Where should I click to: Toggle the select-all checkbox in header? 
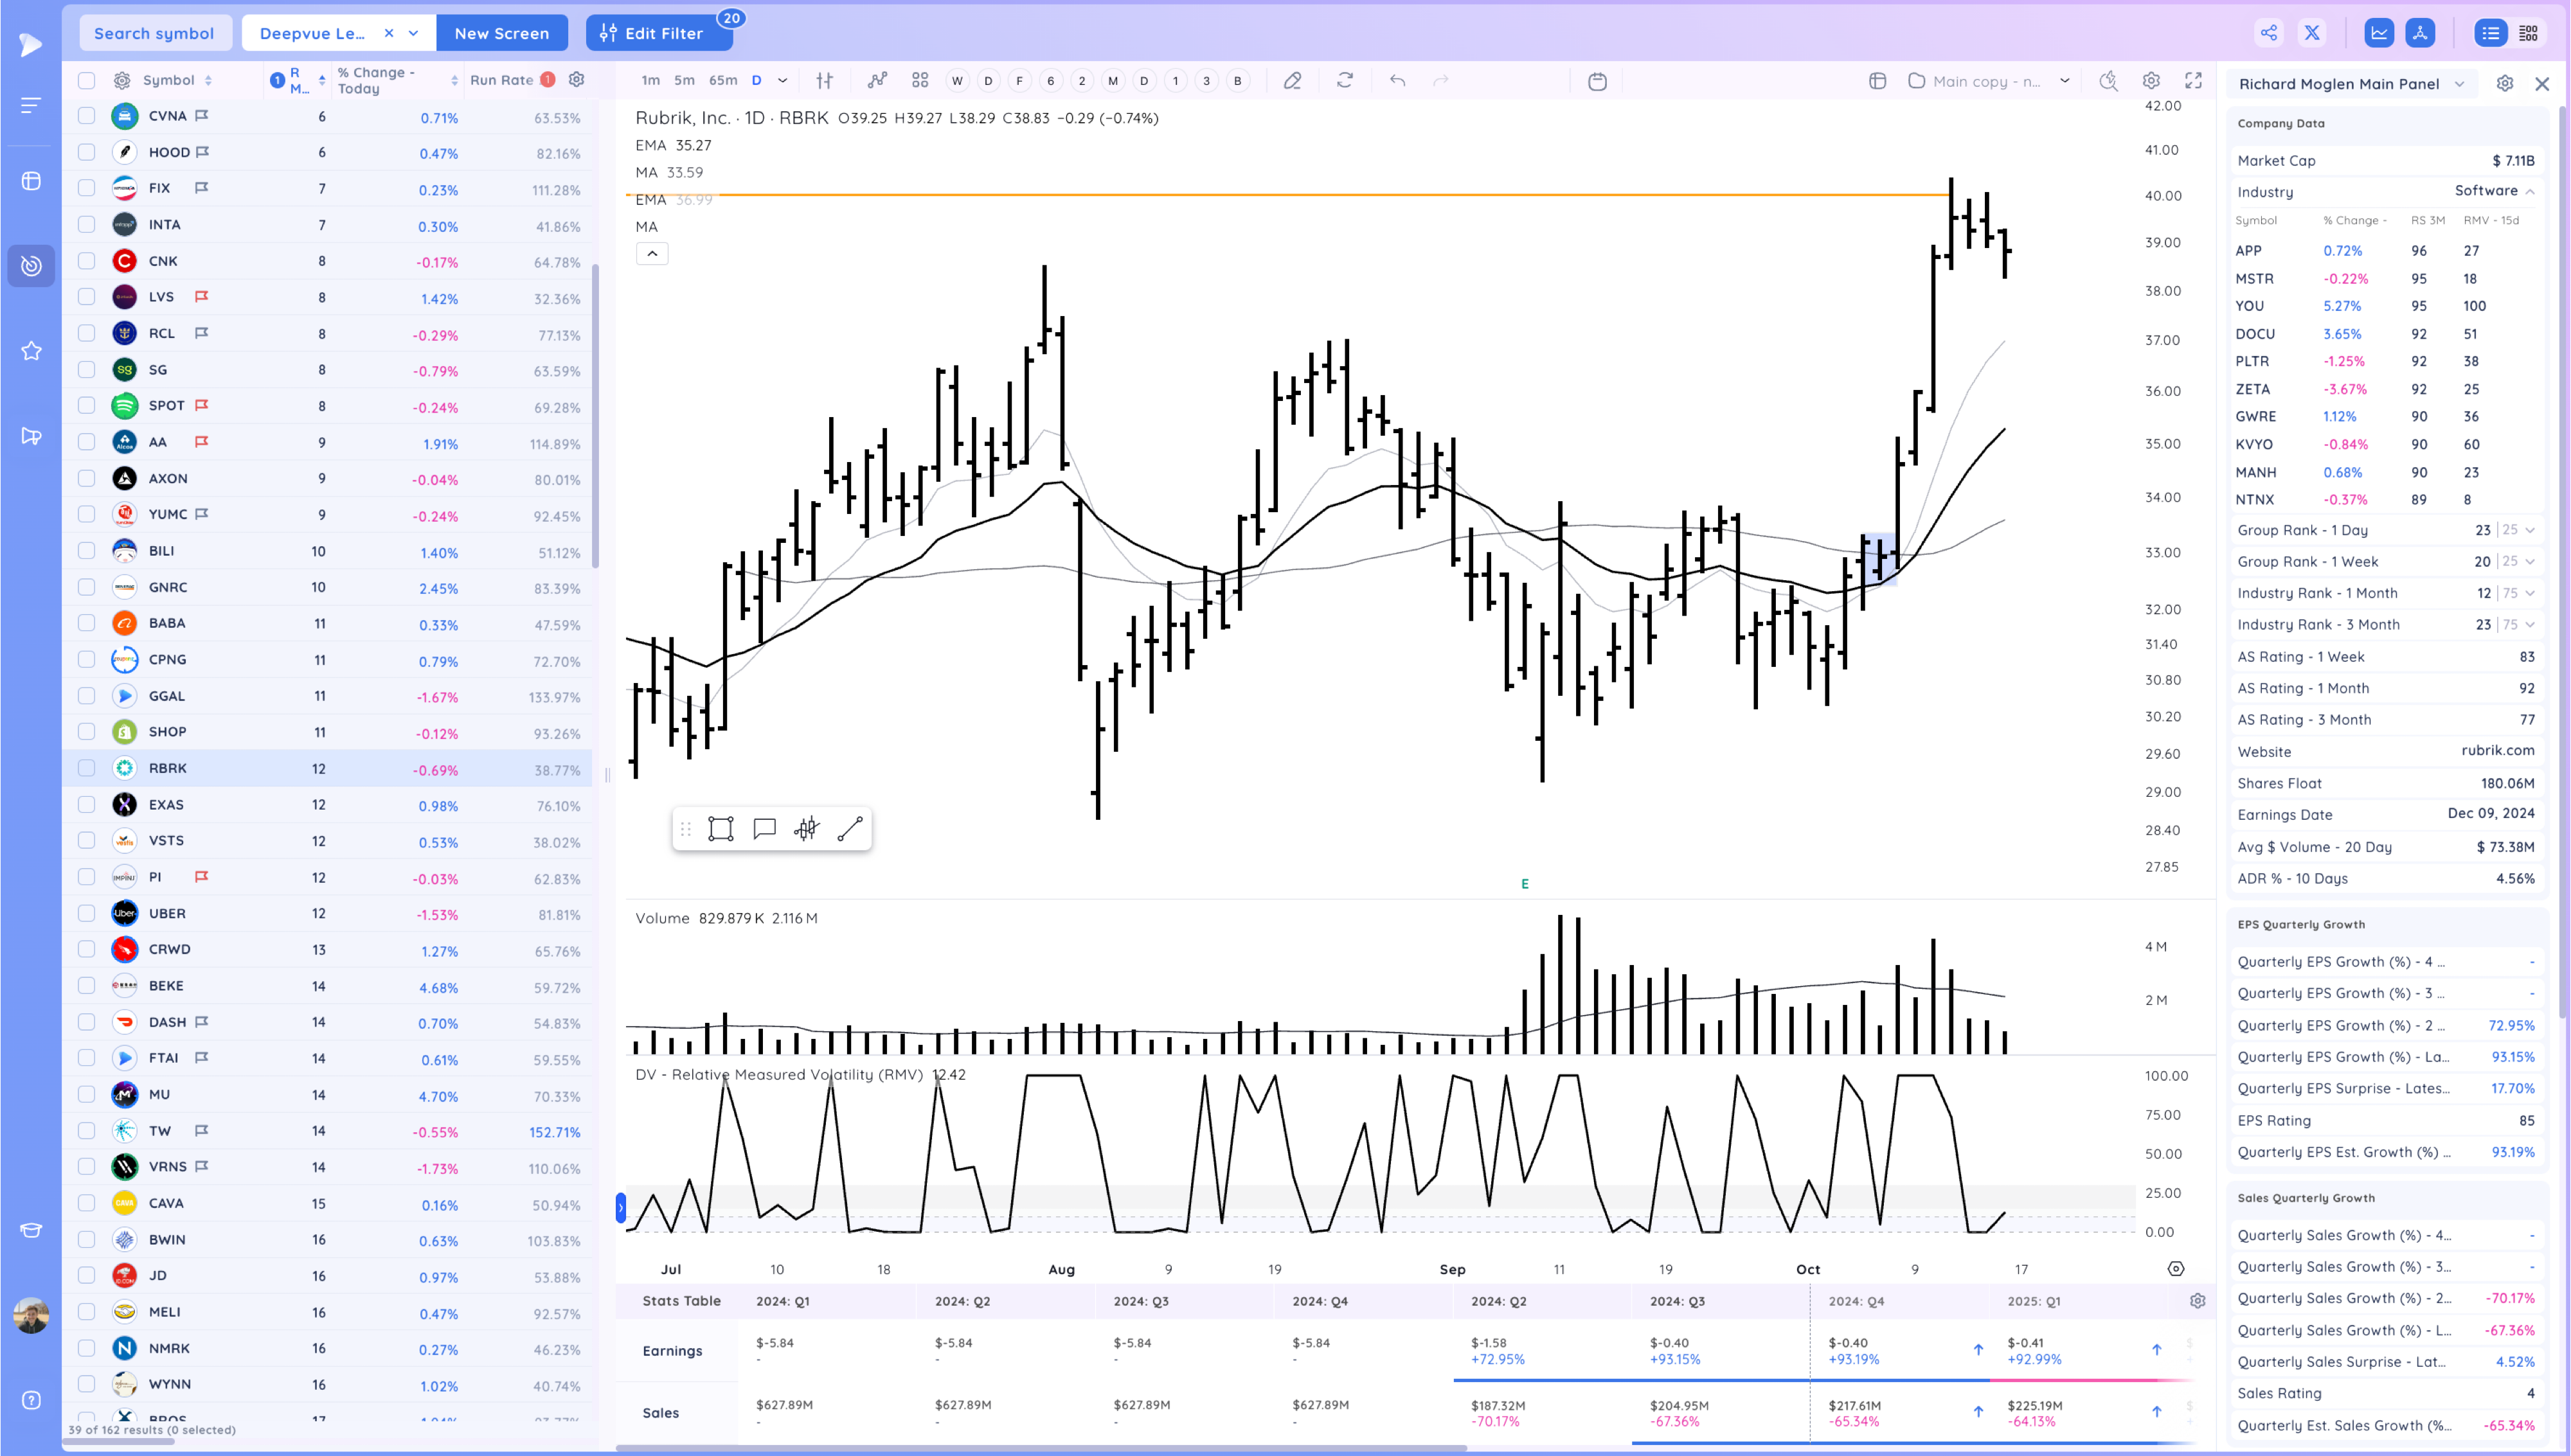(x=87, y=81)
